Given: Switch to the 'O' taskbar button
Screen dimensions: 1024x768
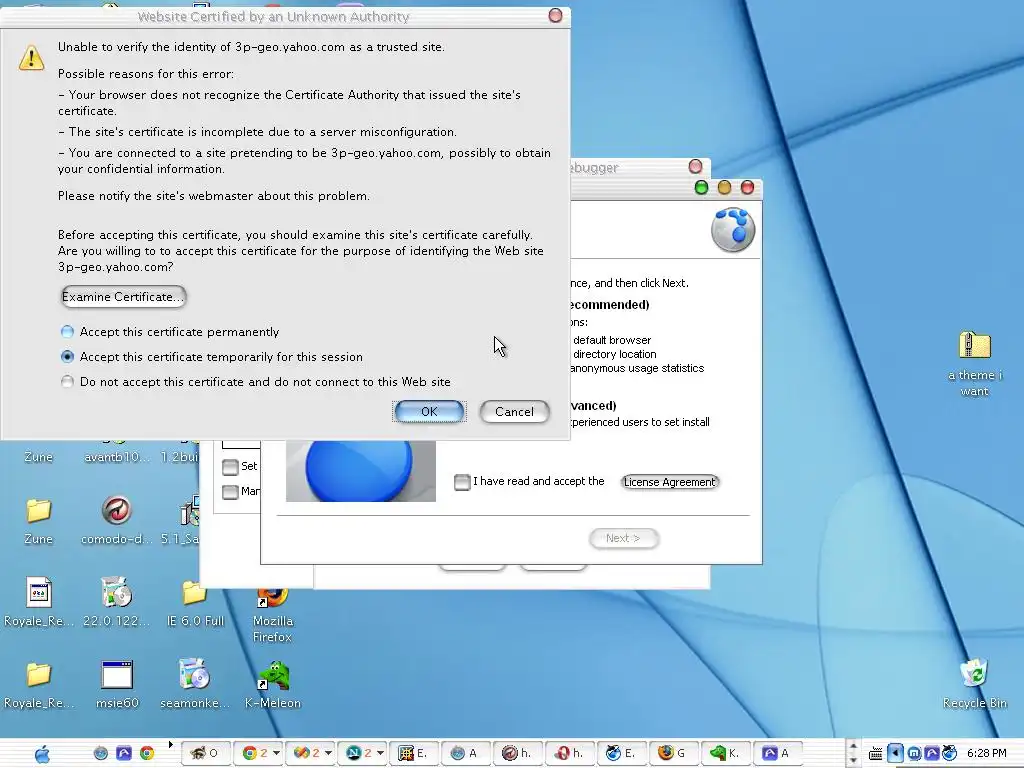Looking at the screenshot, I should point(204,753).
